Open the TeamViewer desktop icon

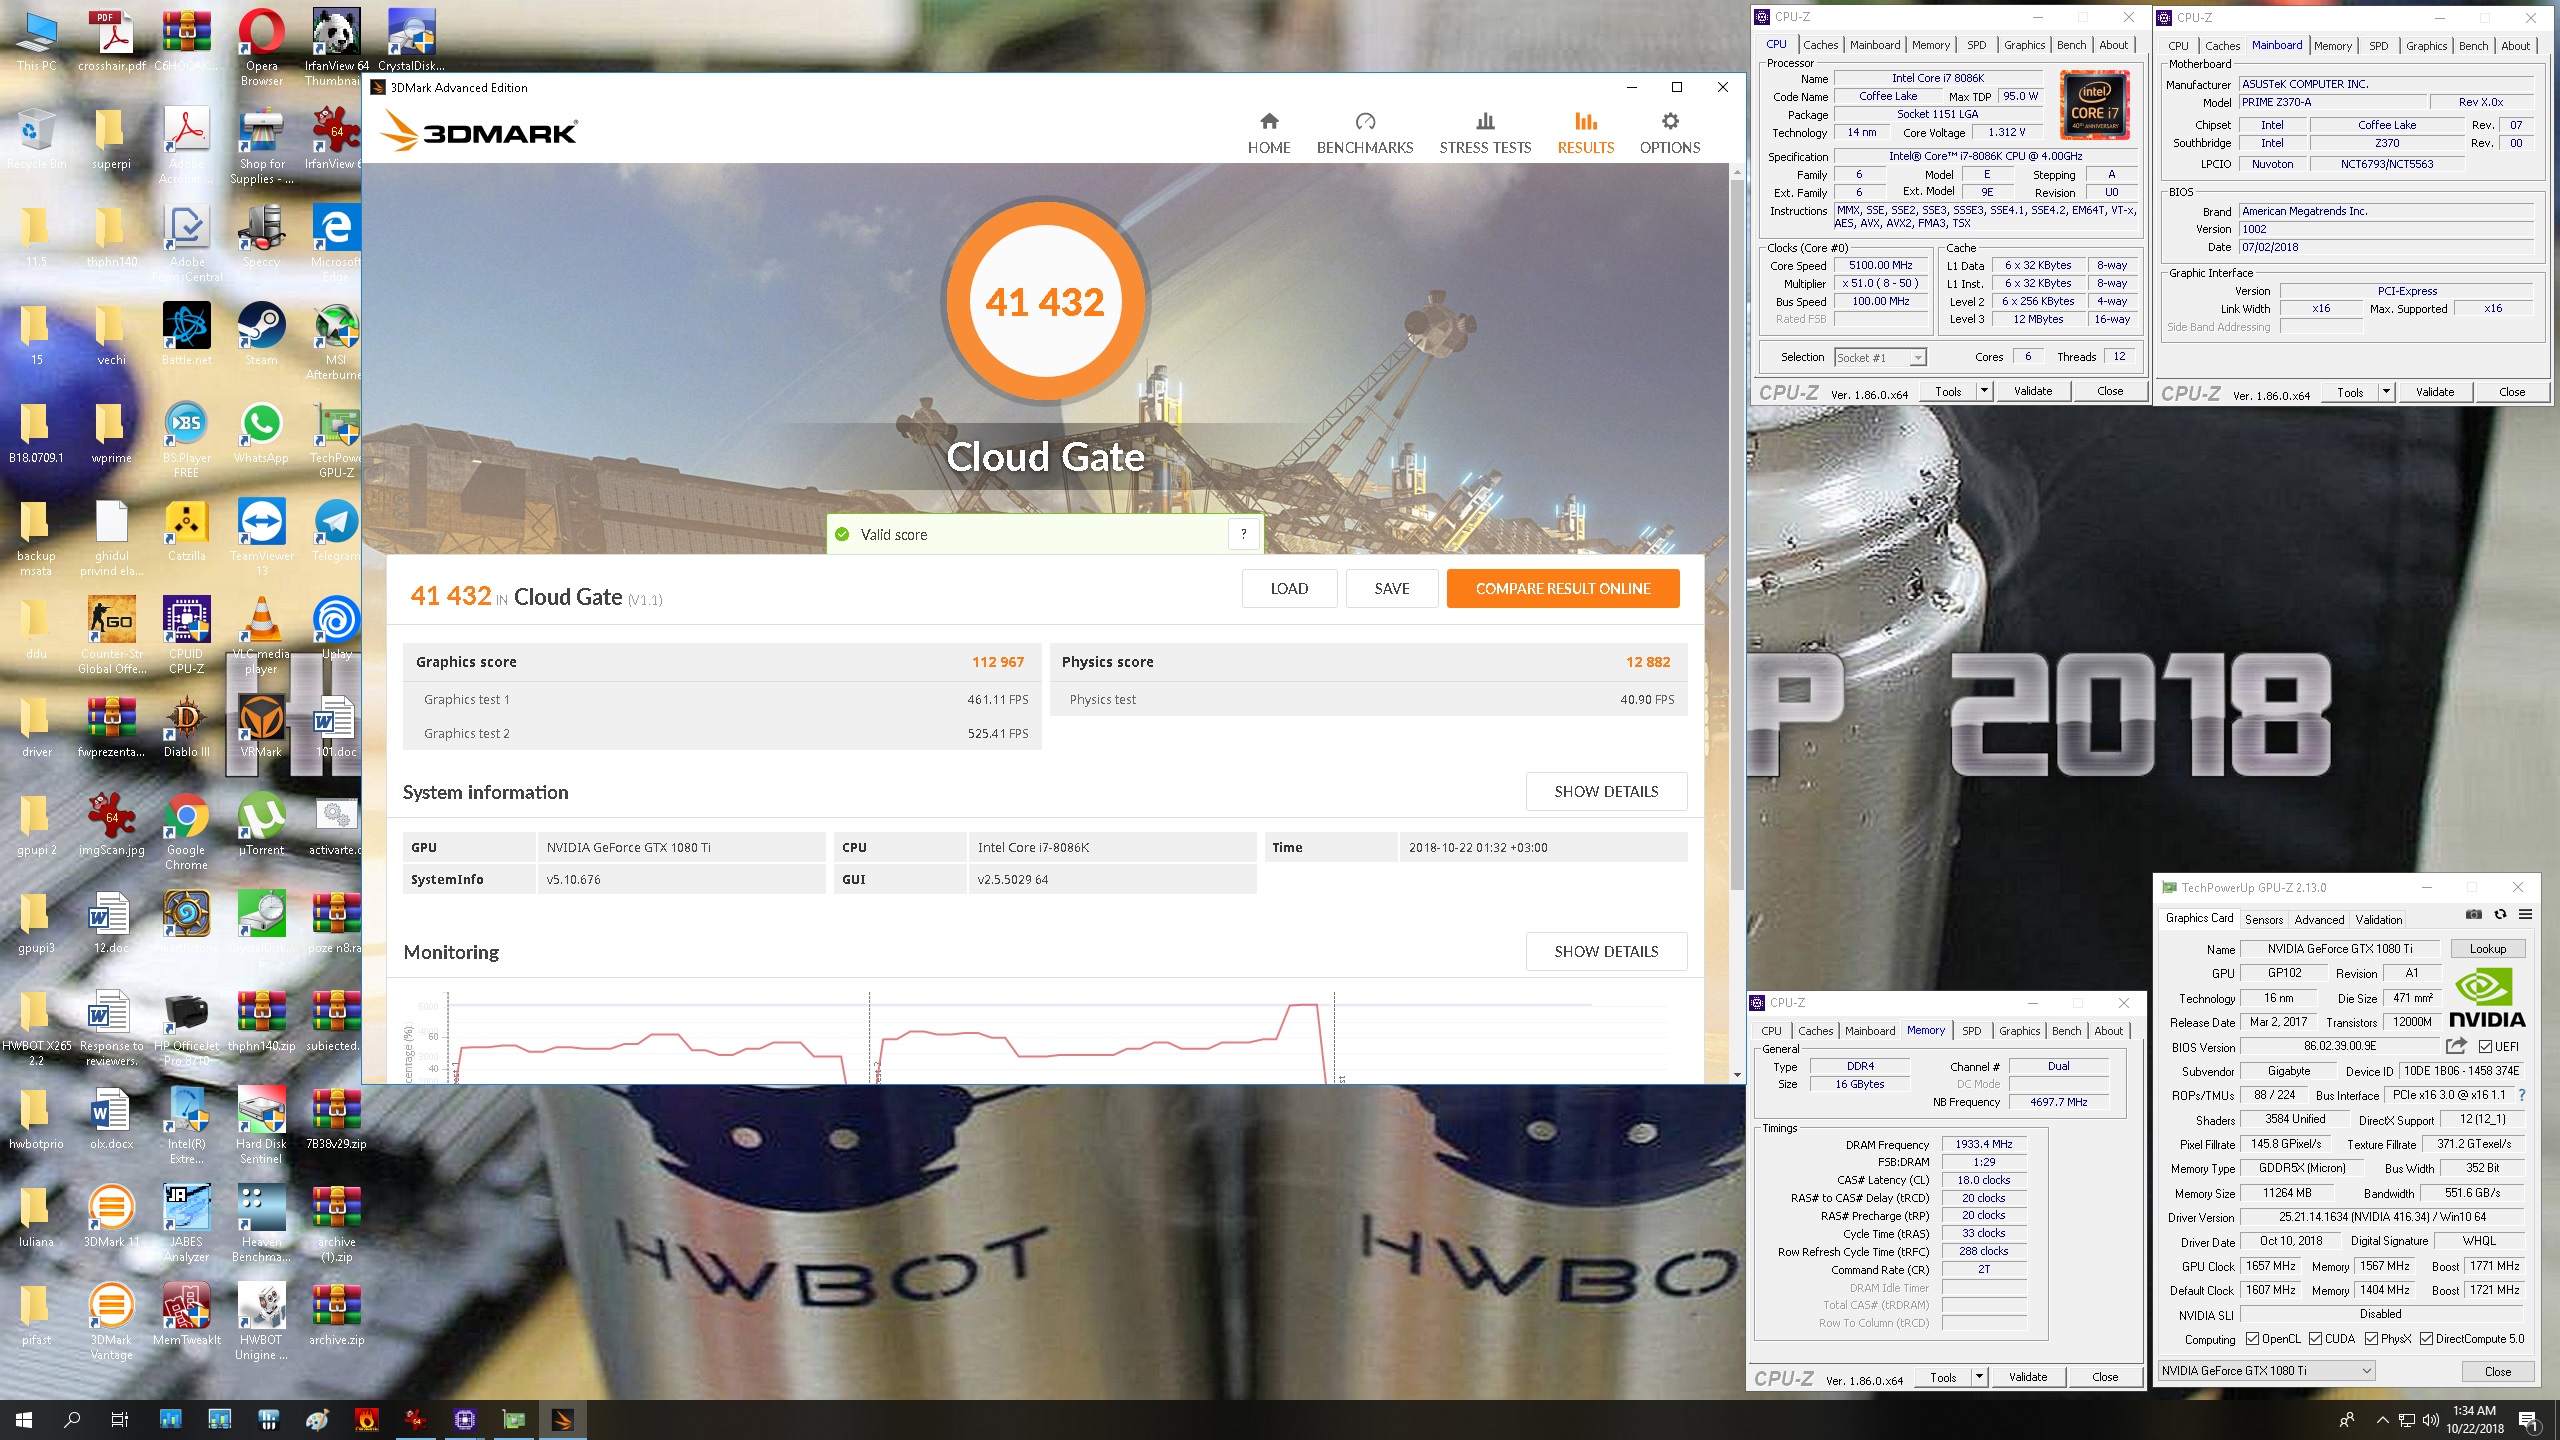(261, 537)
